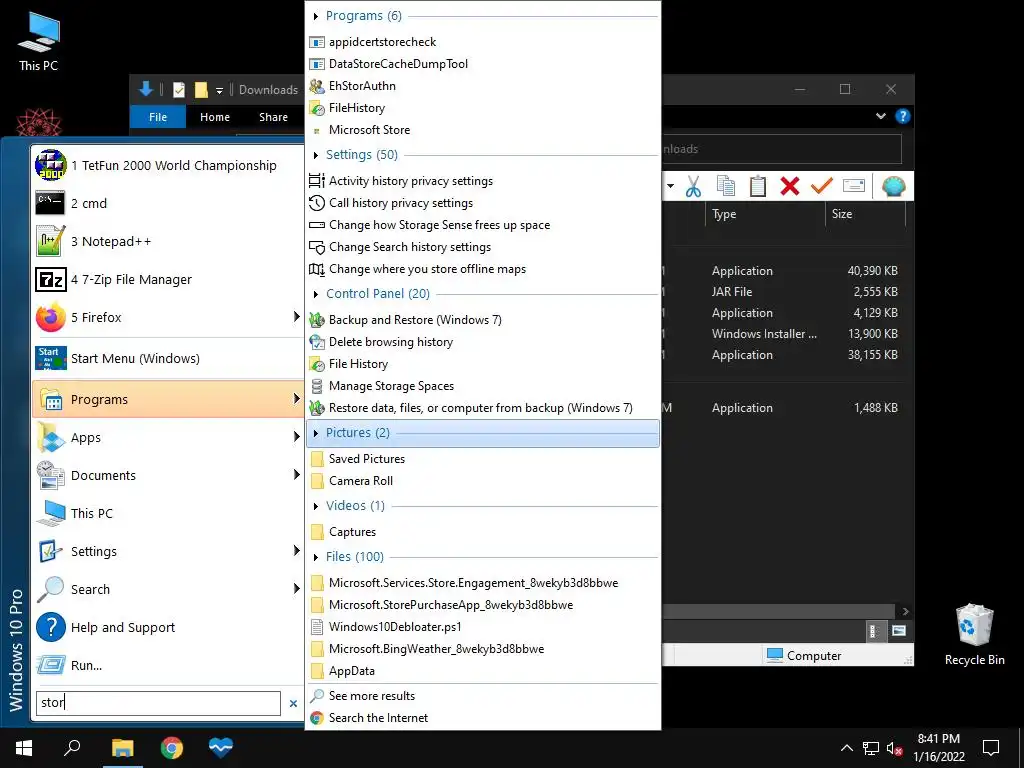
Task: Open the Search start menu item
Action: pos(167,589)
